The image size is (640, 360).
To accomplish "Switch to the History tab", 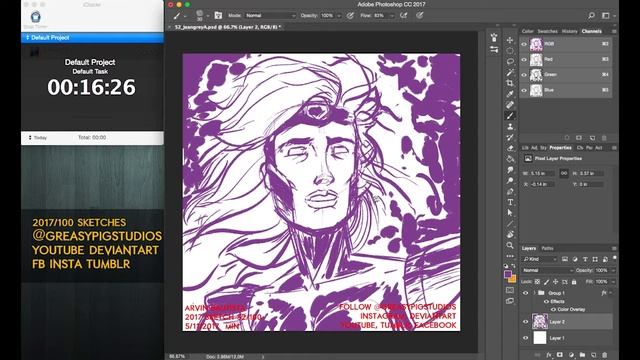I will pyautogui.click(x=569, y=31).
